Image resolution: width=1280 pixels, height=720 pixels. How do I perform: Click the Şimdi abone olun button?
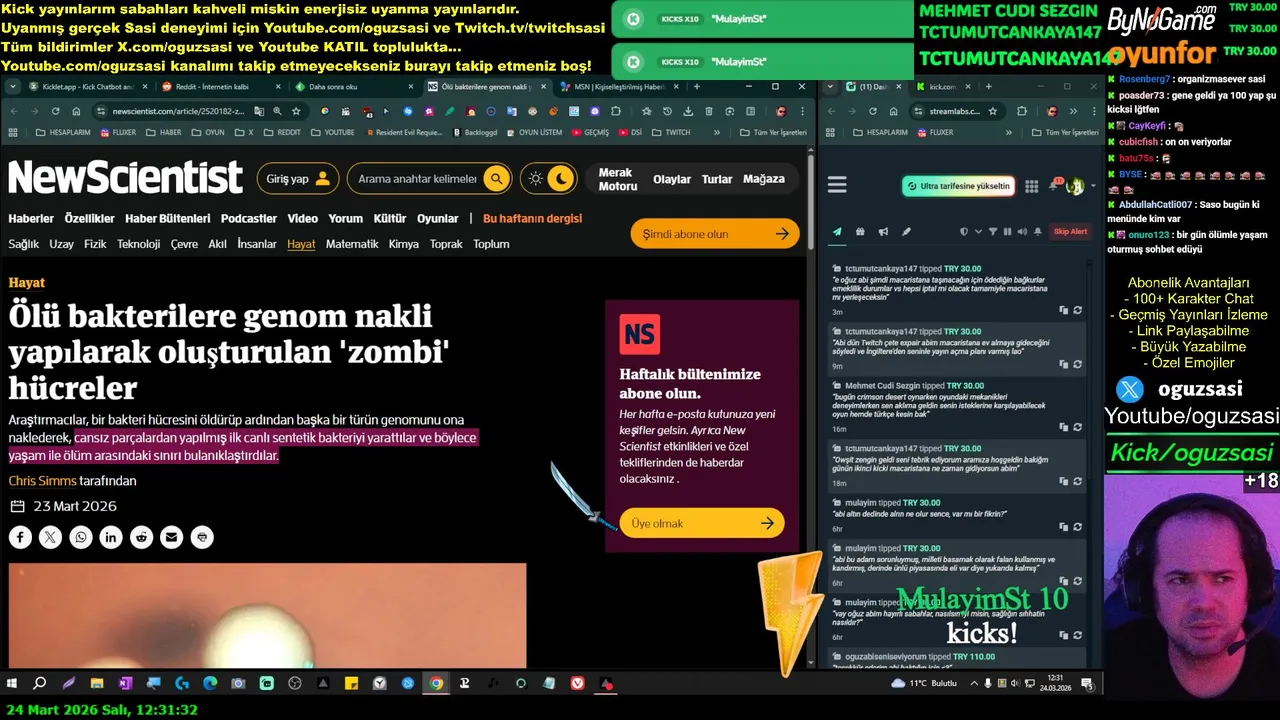click(x=715, y=234)
